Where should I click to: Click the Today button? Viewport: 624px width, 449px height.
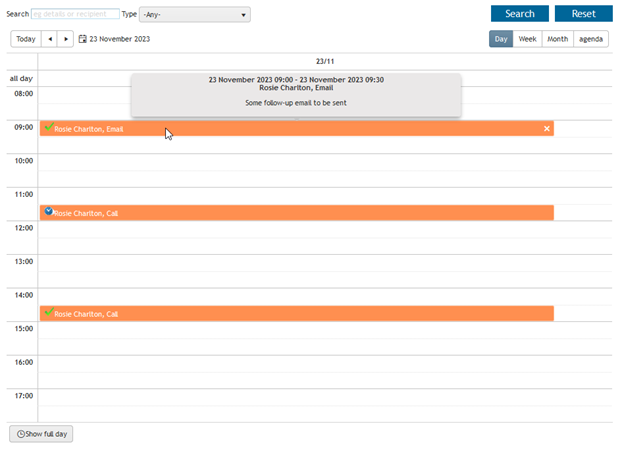(26, 39)
